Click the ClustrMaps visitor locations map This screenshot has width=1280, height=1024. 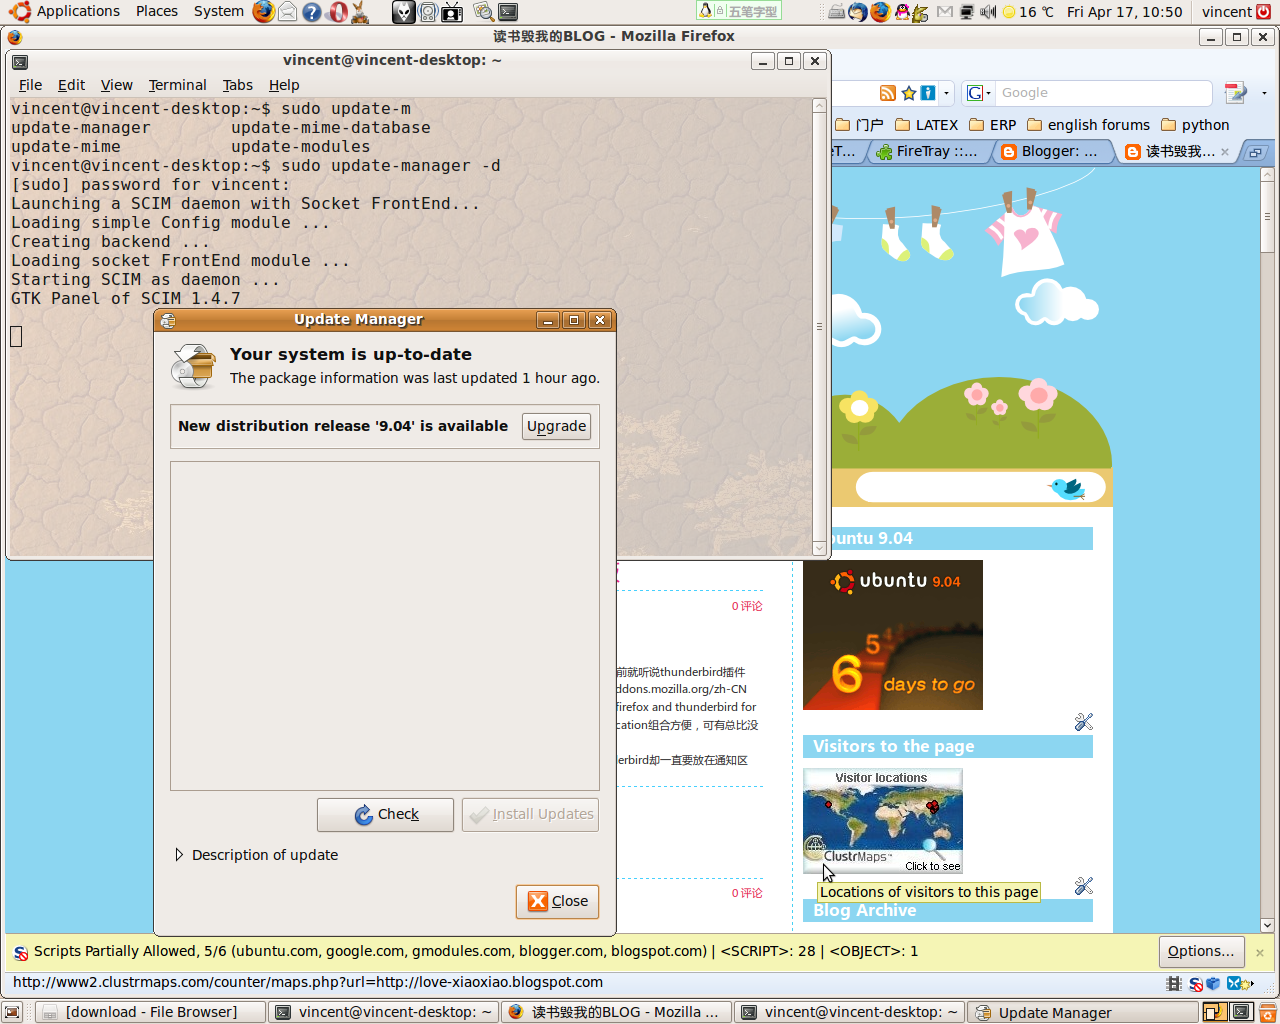click(x=883, y=821)
